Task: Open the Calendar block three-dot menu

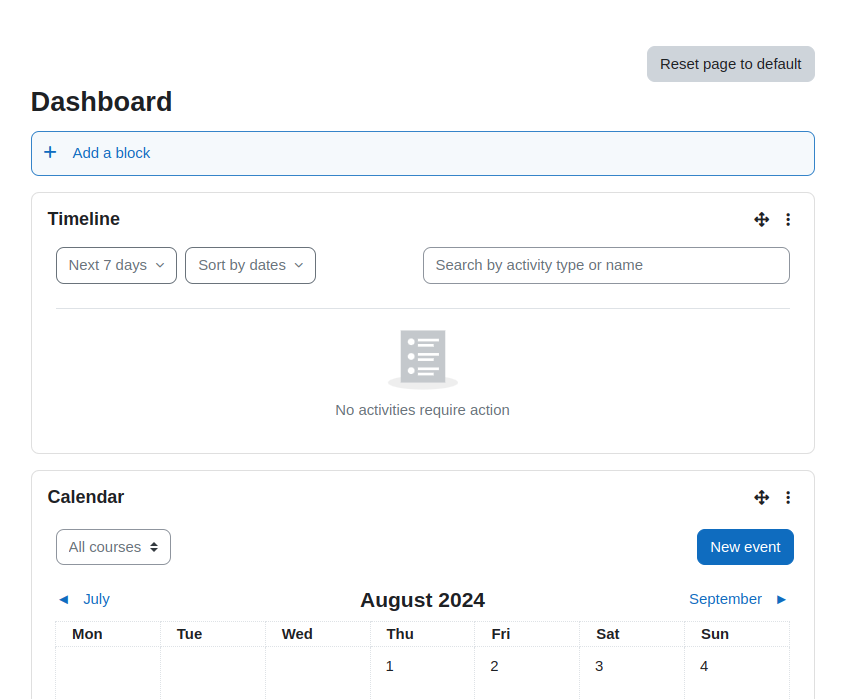Action: coord(788,497)
